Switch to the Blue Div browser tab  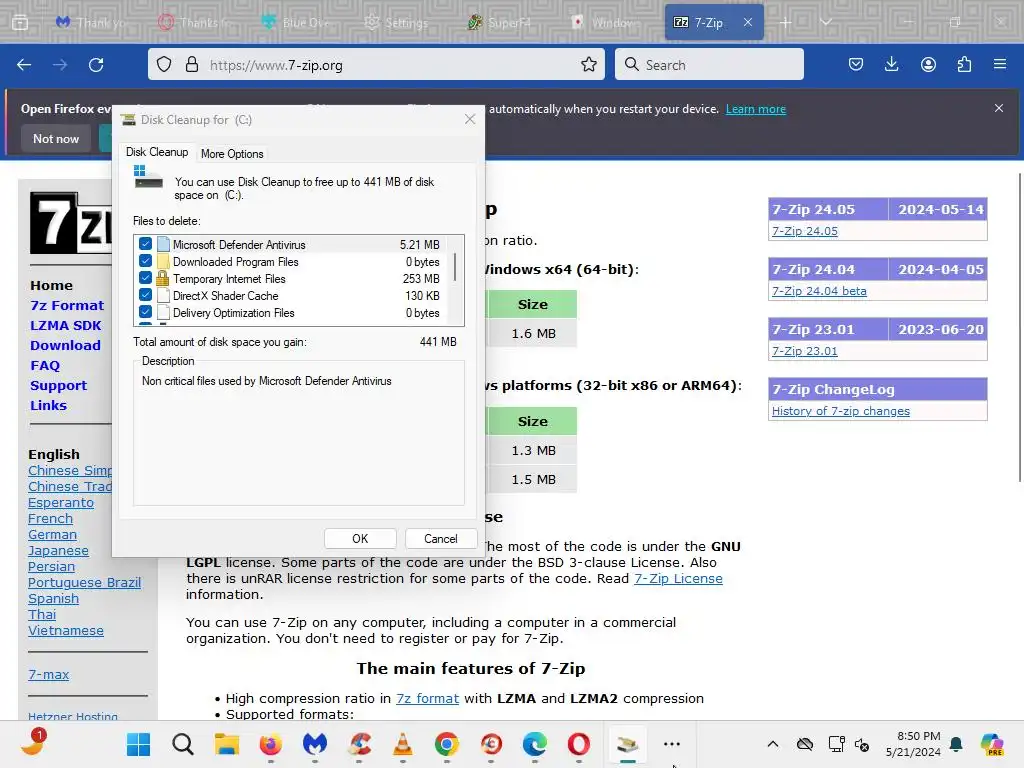(x=295, y=23)
